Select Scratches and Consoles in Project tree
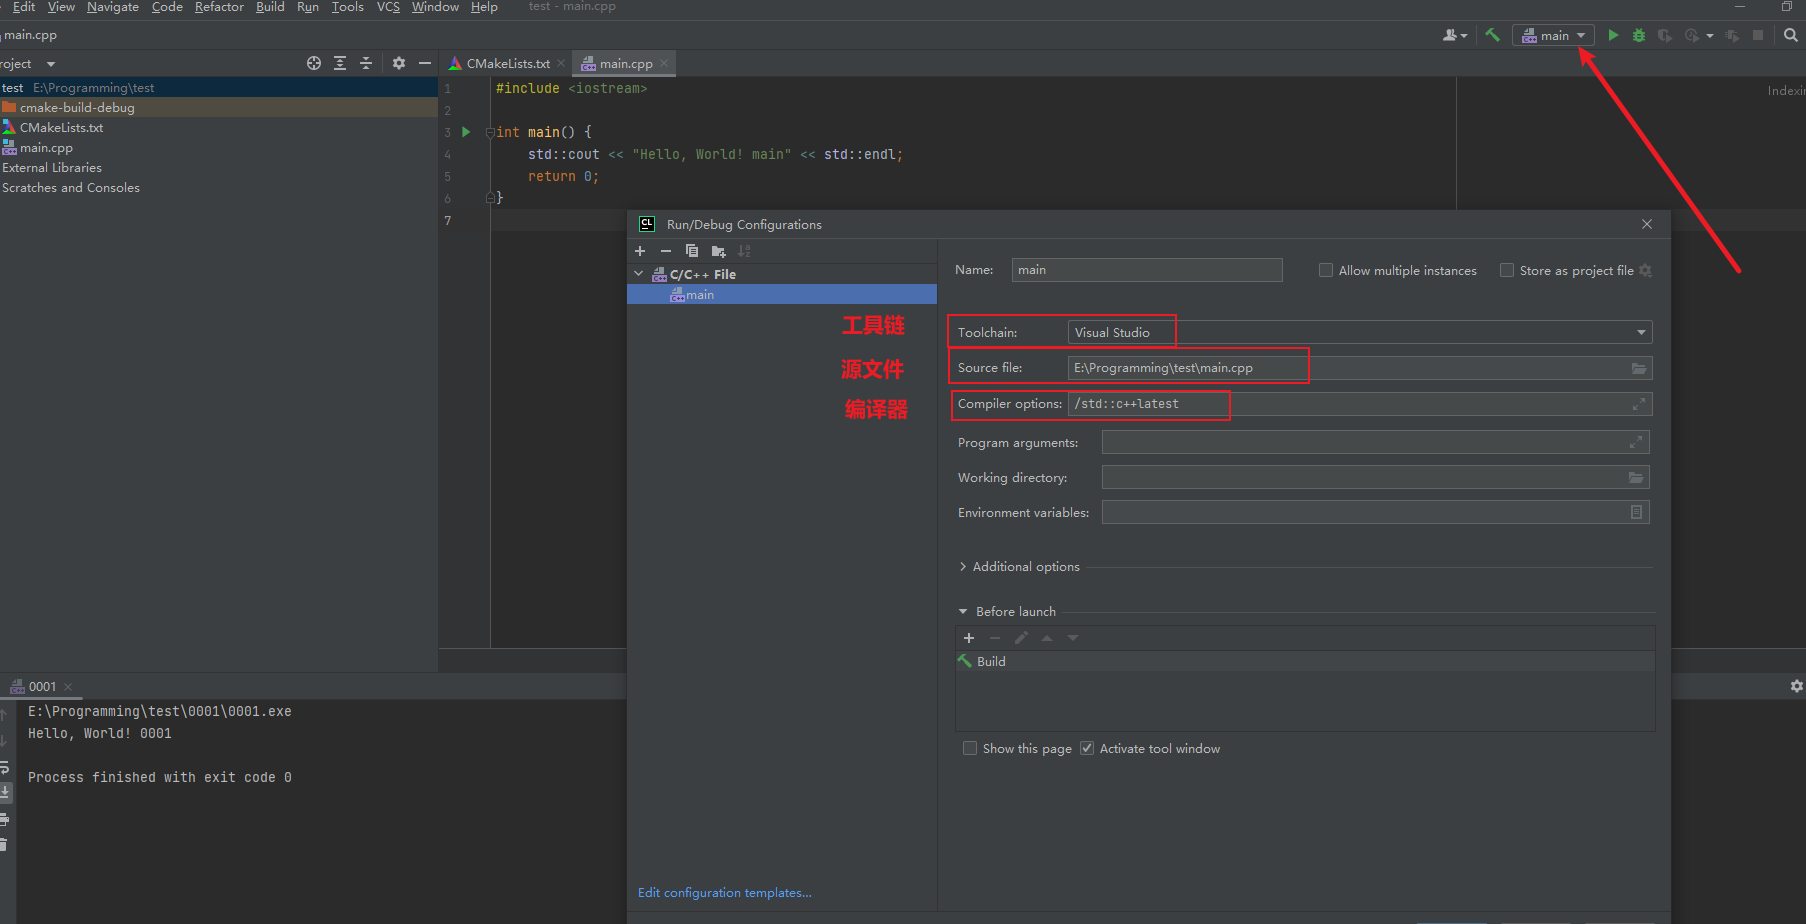This screenshot has height=924, width=1806. (71, 188)
